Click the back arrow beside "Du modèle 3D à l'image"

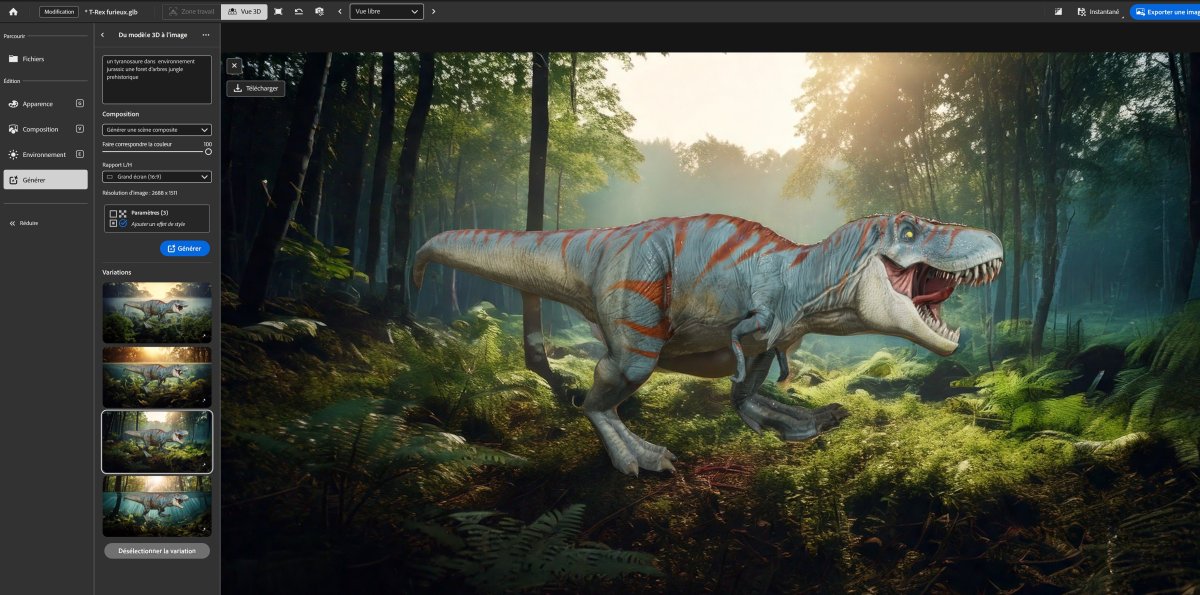pos(103,35)
